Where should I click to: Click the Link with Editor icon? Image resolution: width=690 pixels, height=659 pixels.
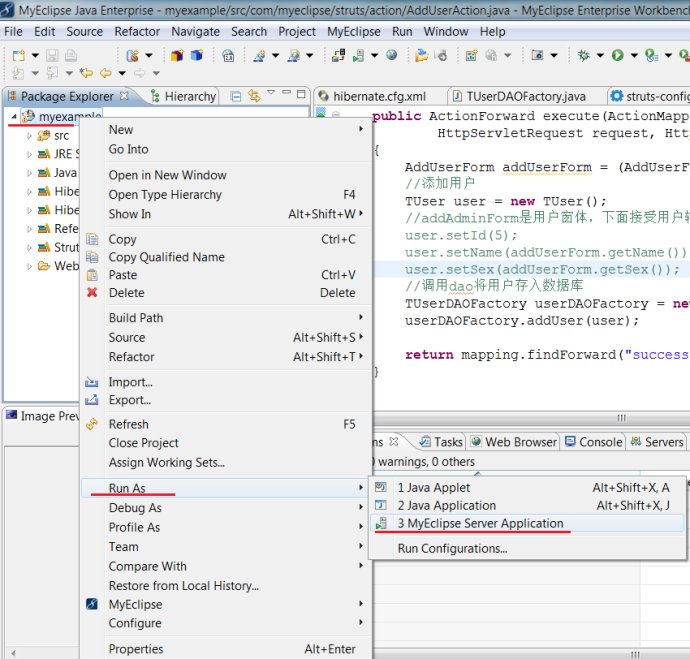click(x=254, y=97)
